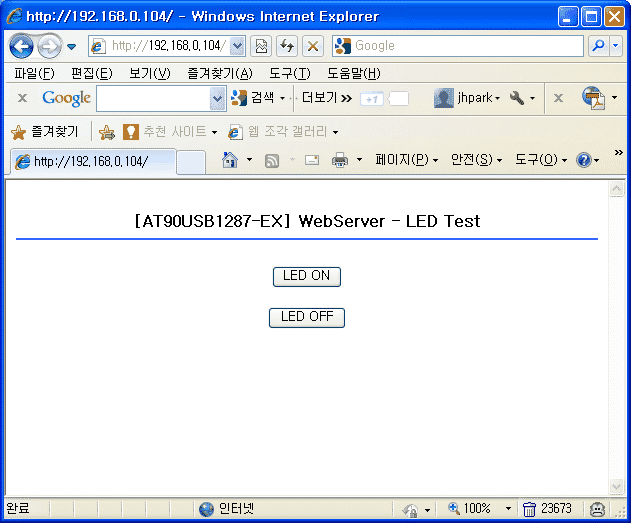
Task: Open the 도구(T) menu in the menu bar
Action: click(x=289, y=74)
